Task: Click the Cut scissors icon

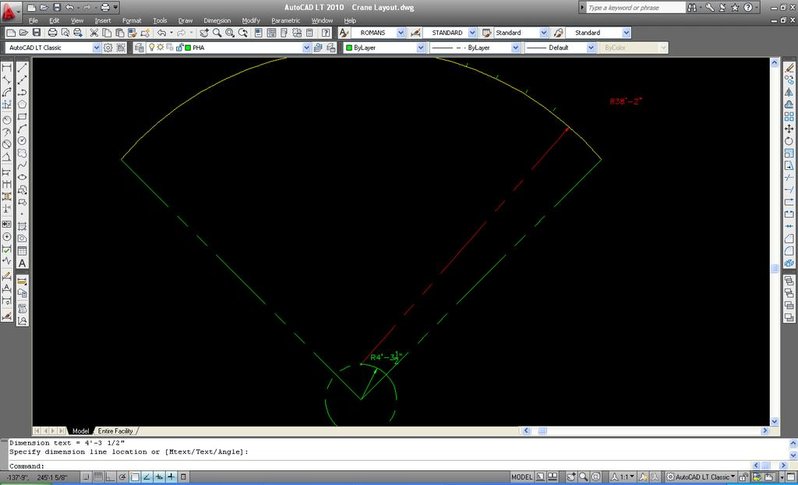Action: 94,33
